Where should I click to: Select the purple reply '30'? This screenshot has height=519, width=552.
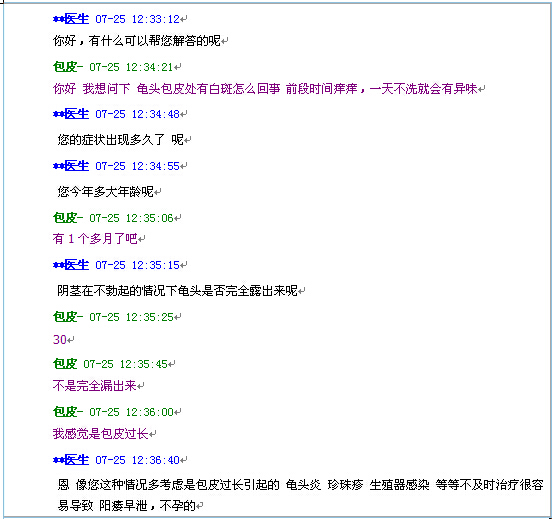pos(60,339)
